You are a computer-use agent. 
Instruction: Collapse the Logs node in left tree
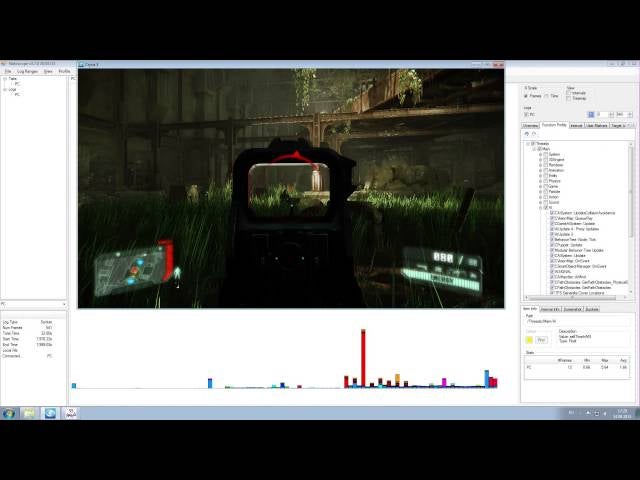pyautogui.click(x=4, y=89)
